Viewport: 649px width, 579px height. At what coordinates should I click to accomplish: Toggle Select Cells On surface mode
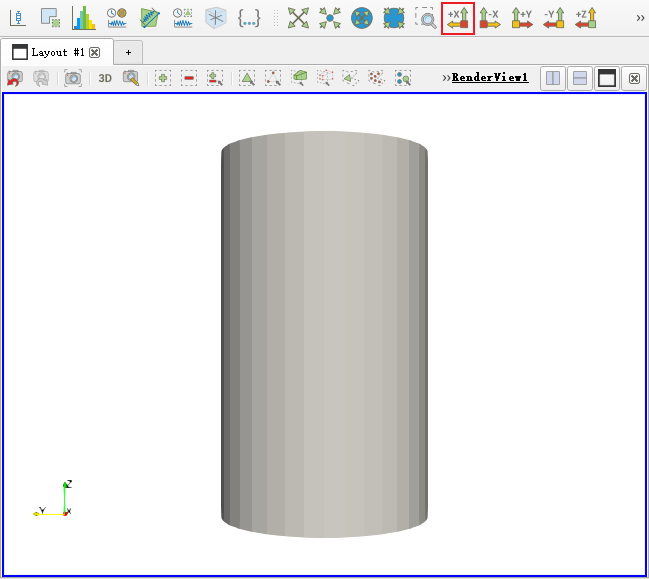coord(246,77)
